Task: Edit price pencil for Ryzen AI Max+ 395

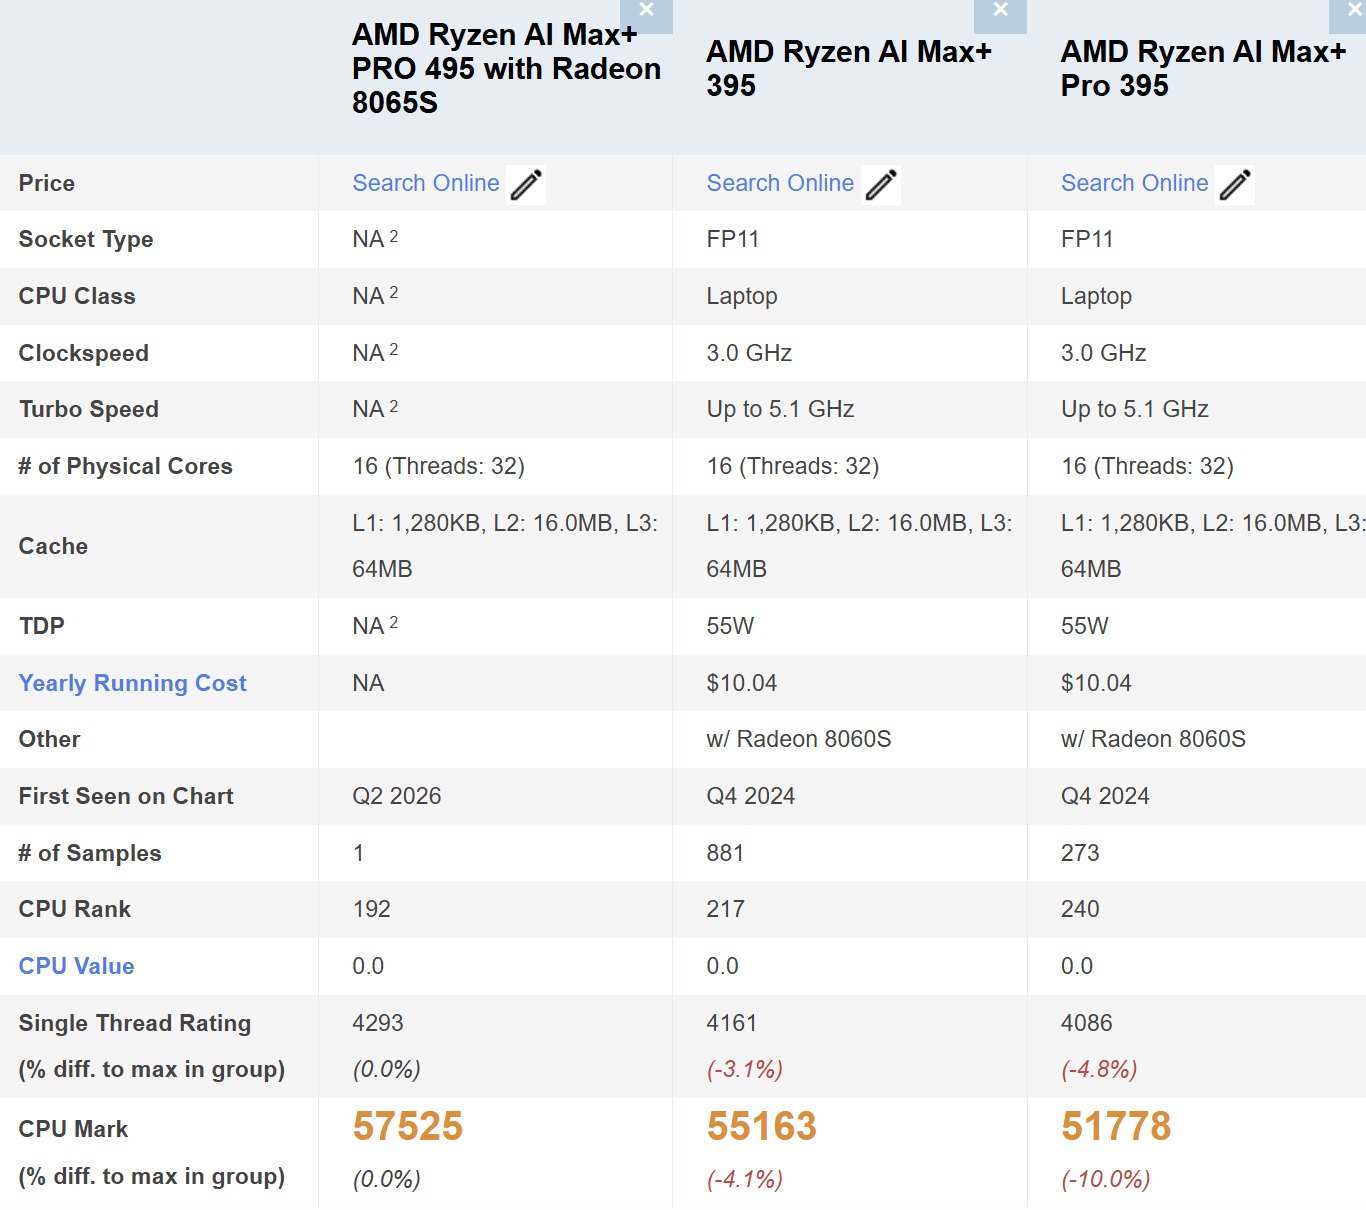Action: tap(881, 185)
